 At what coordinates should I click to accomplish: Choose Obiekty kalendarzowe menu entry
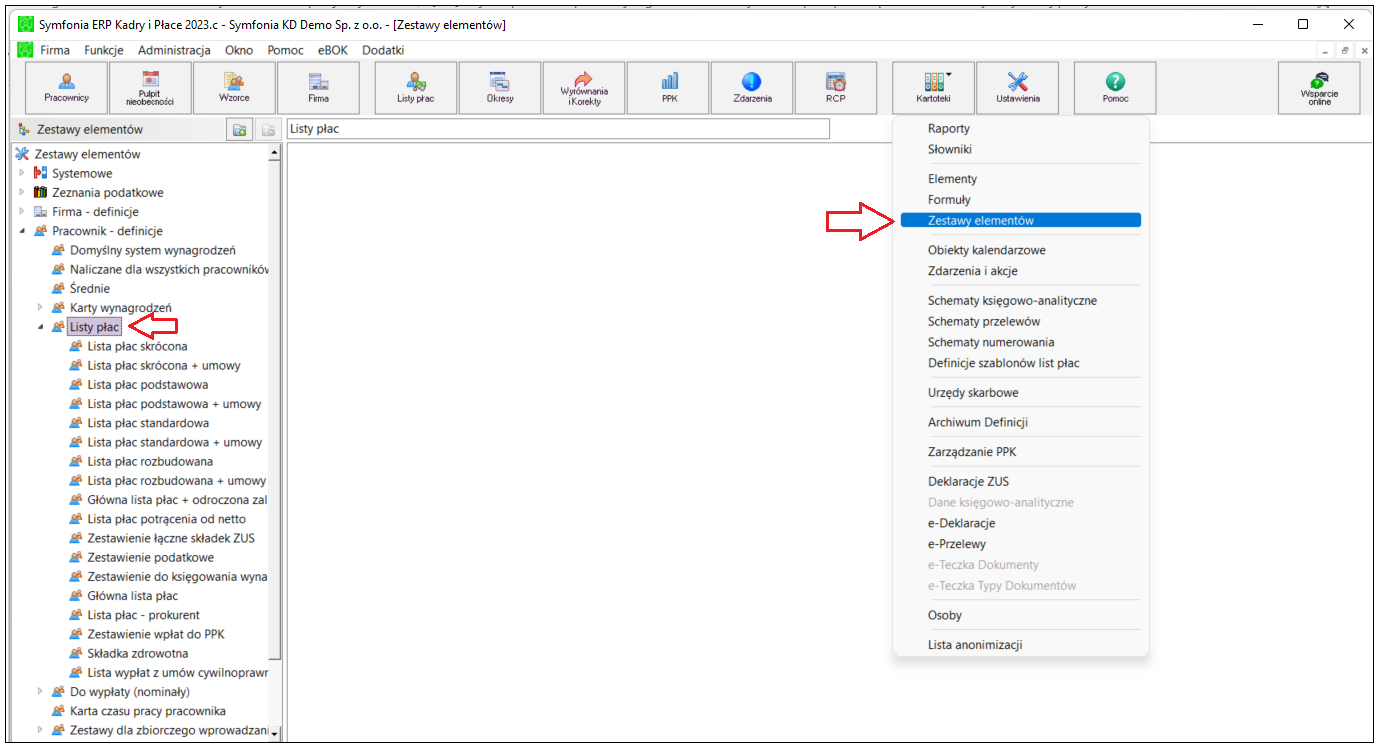coord(1020,250)
